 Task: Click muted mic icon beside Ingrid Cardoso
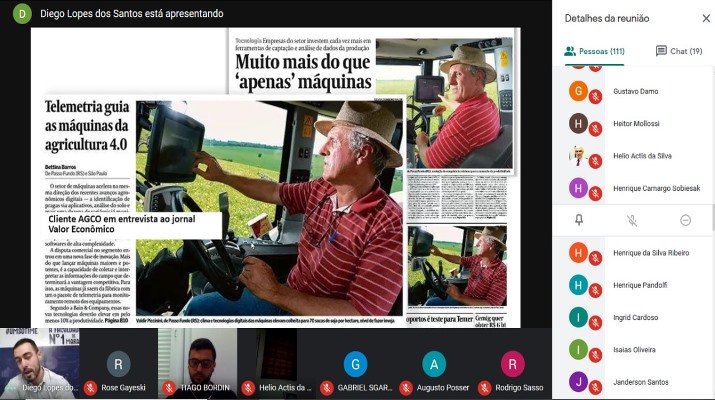(x=595, y=323)
